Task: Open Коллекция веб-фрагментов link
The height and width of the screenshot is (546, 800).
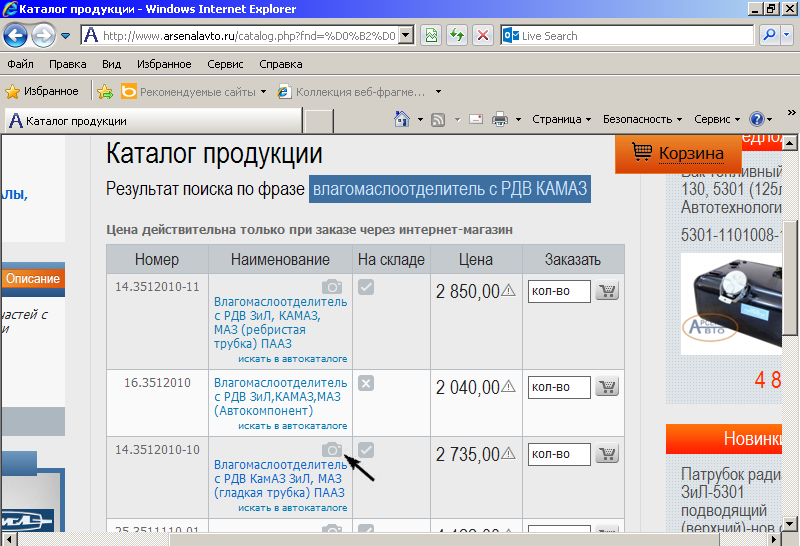Action: (x=352, y=92)
